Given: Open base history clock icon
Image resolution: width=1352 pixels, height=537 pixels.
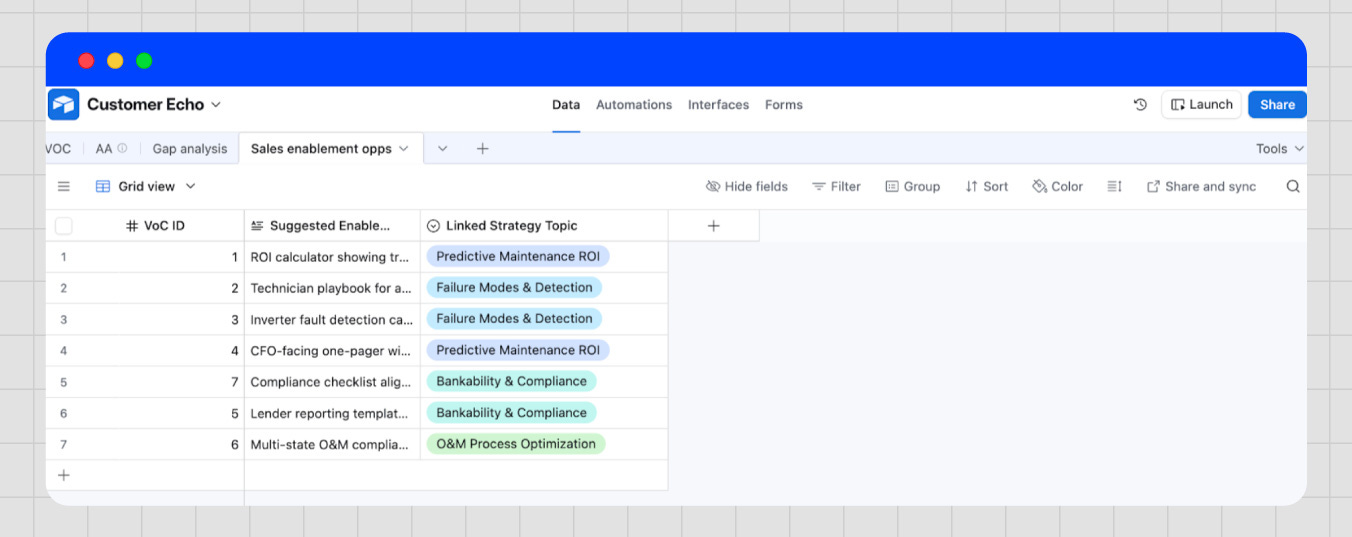Looking at the screenshot, I should coord(1140,104).
